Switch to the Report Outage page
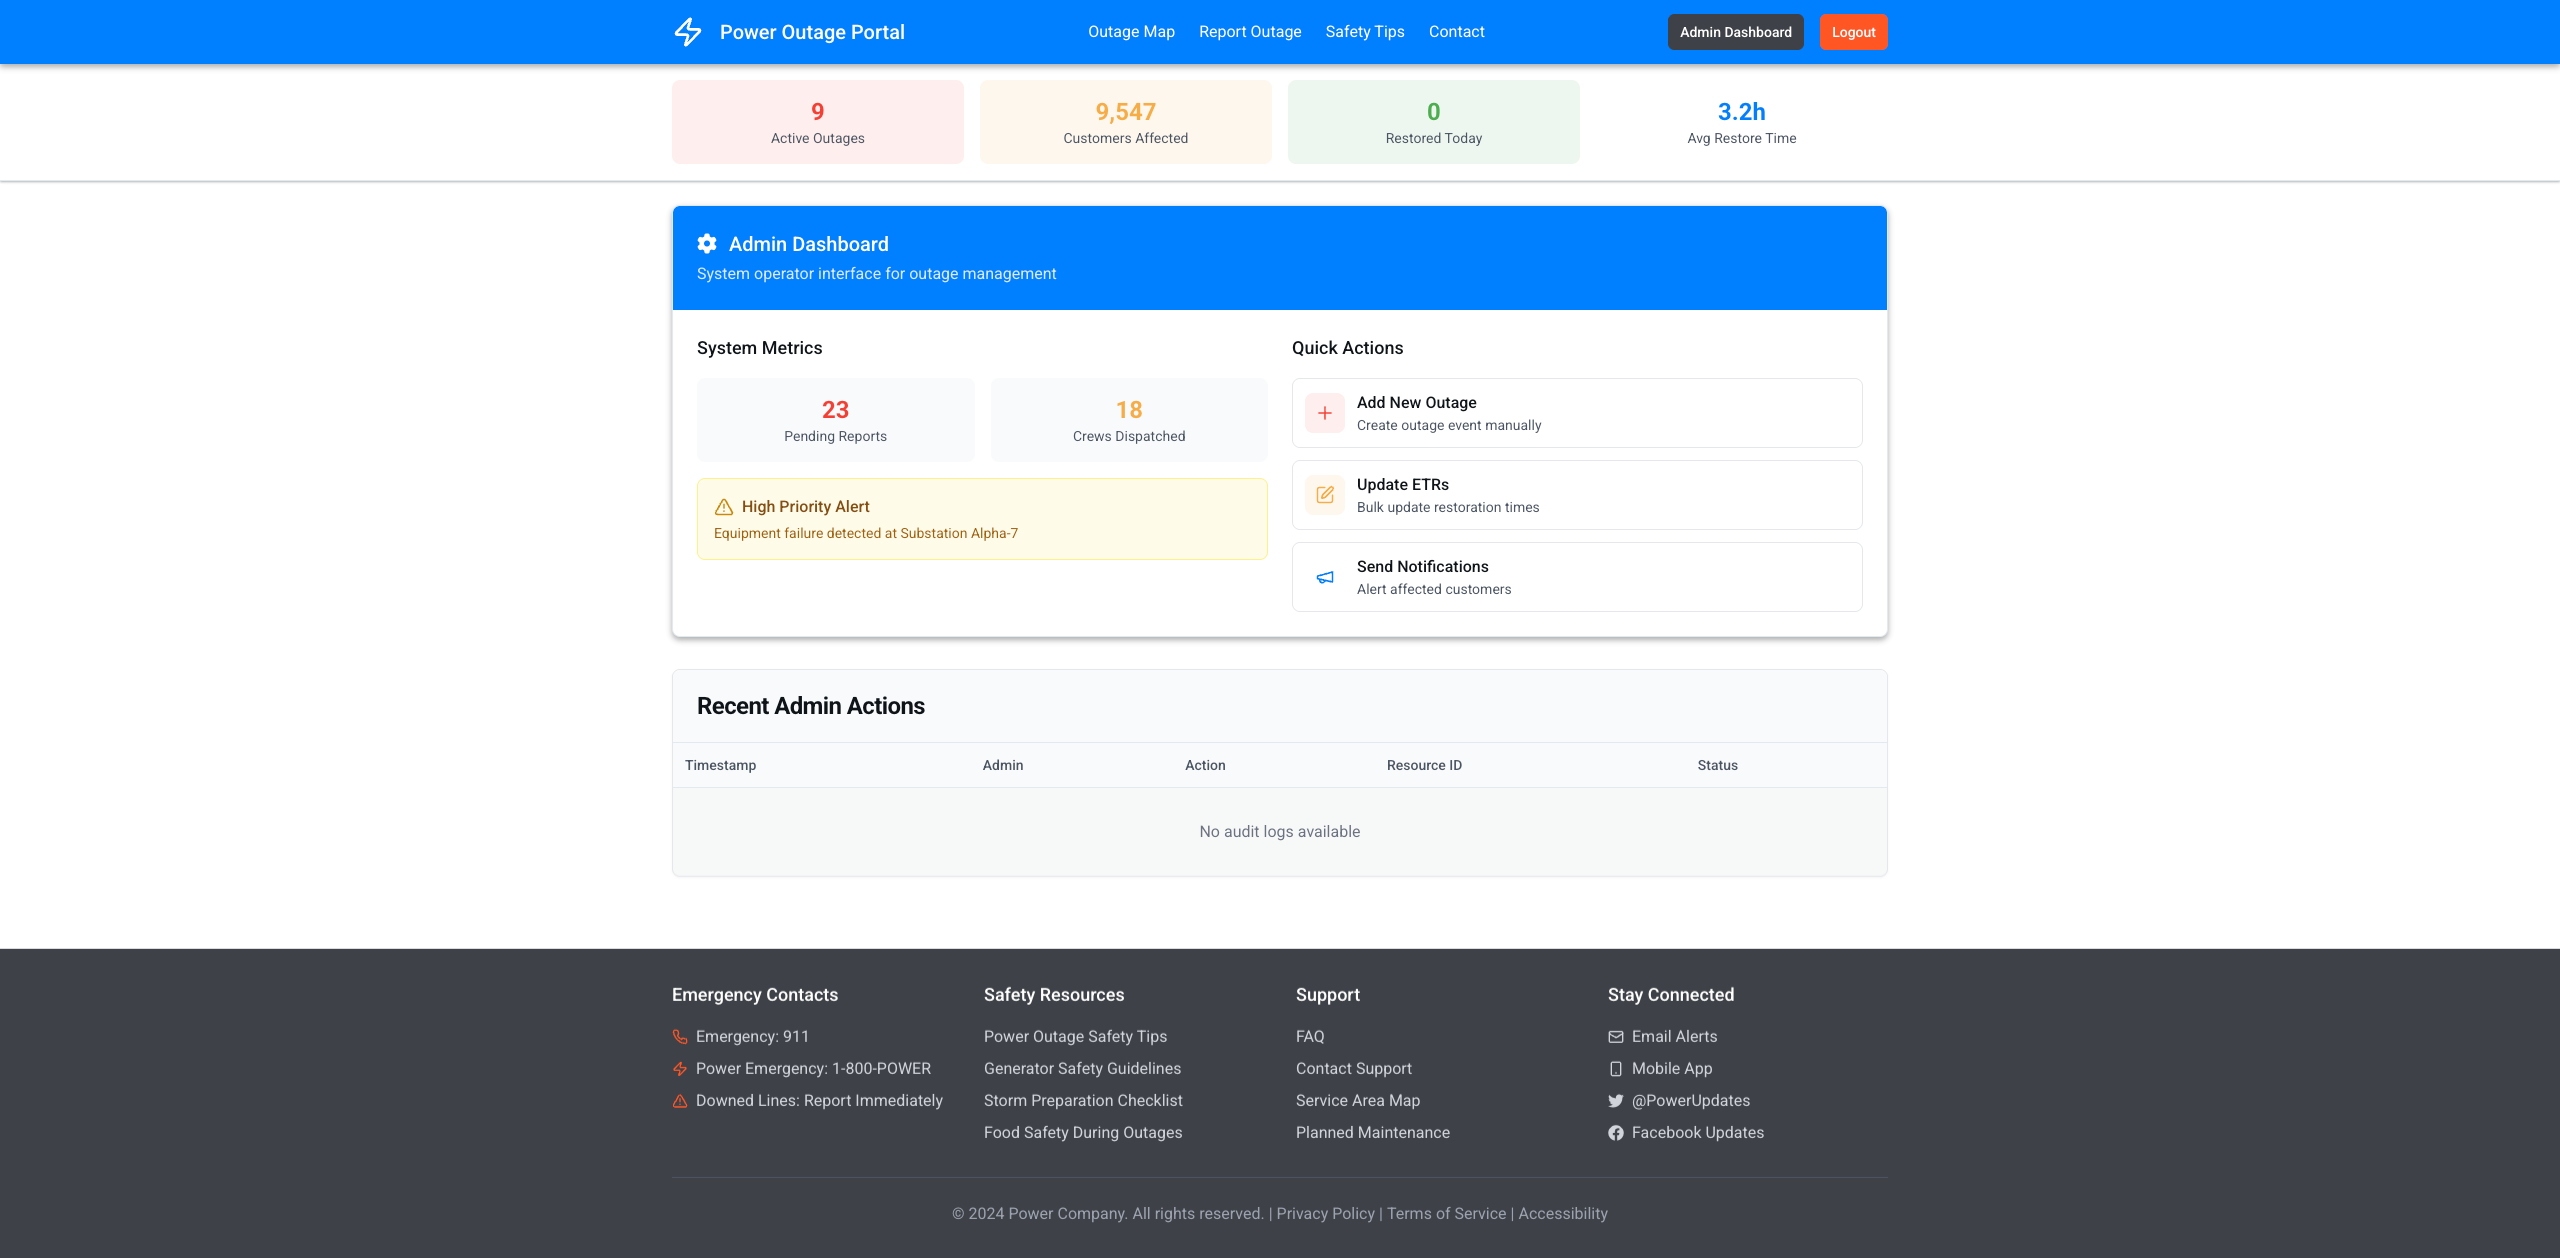The width and height of the screenshot is (2560, 1258). tap(1250, 31)
